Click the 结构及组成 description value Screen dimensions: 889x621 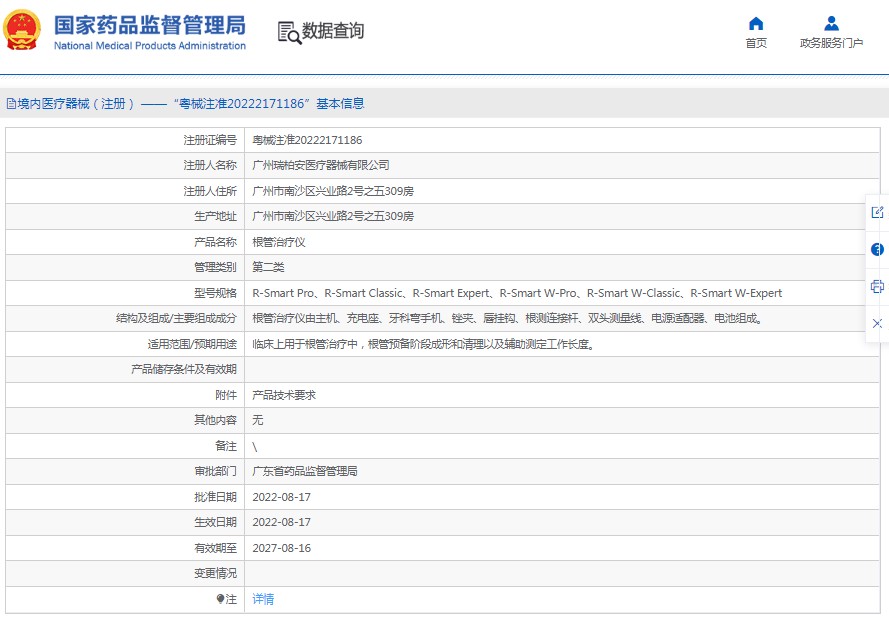507,318
